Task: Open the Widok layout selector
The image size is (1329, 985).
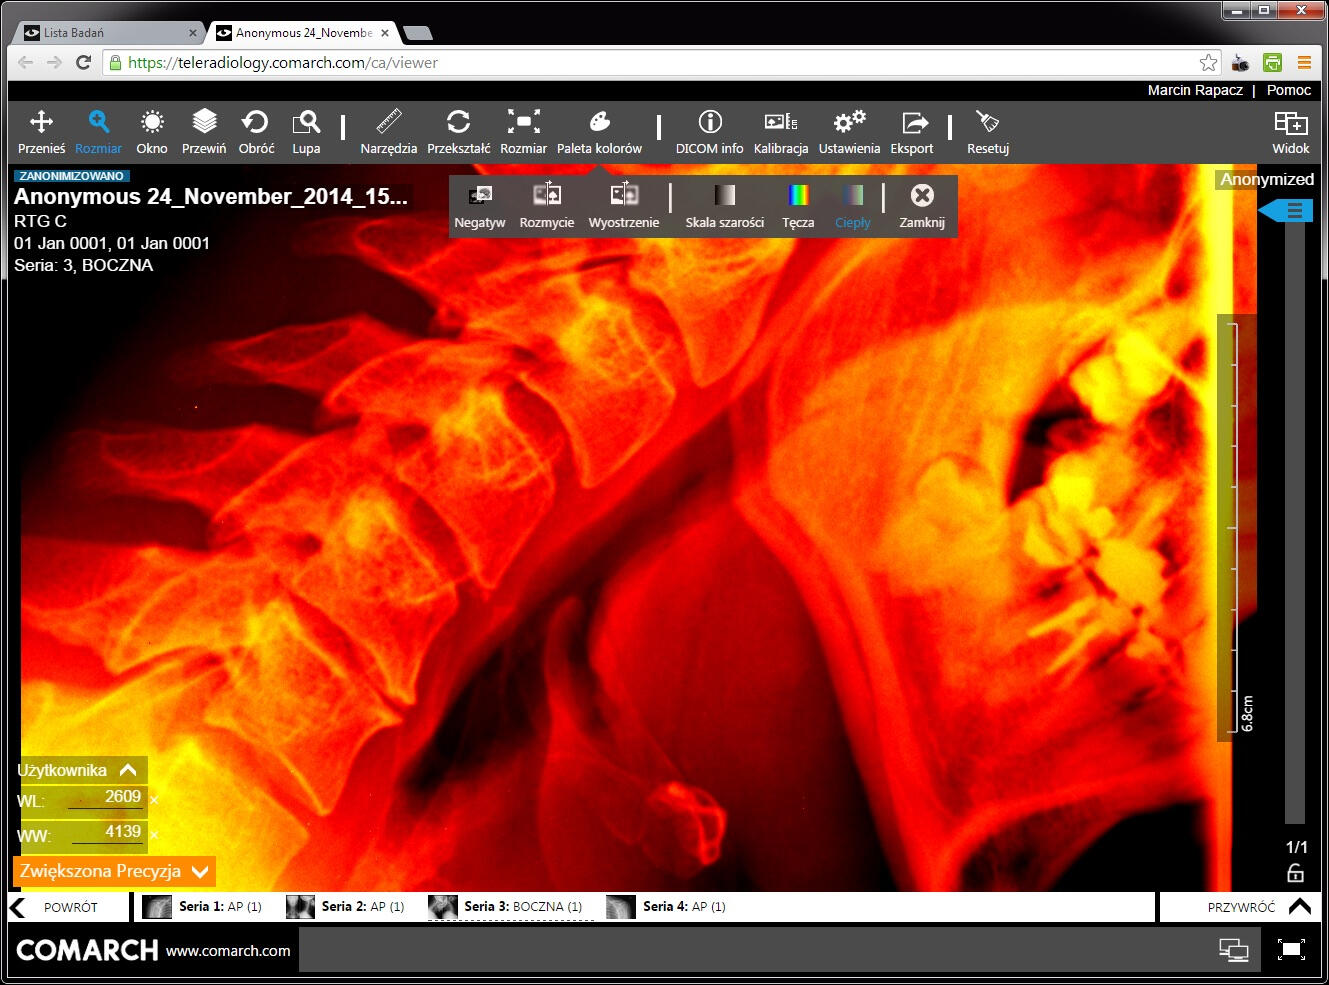Action: (1291, 132)
